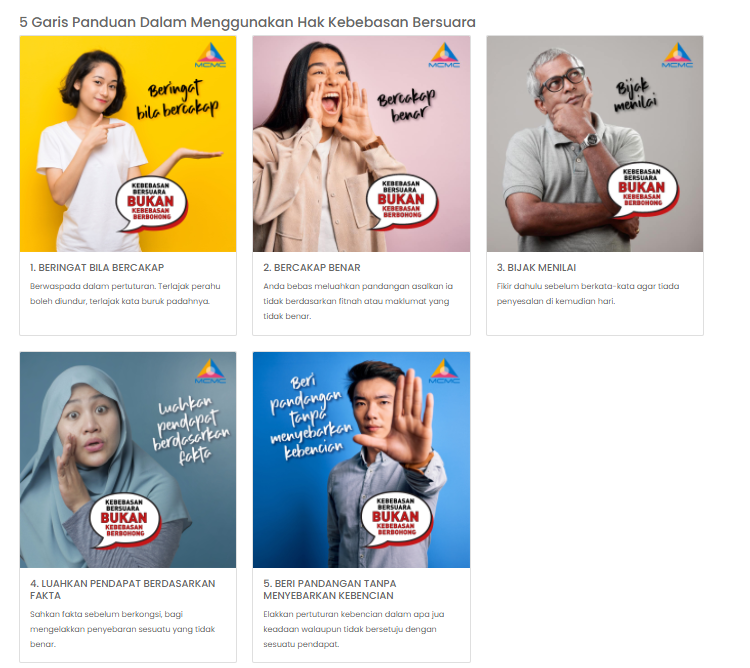Open the 'Bijak menilai' poster image

click(x=595, y=144)
